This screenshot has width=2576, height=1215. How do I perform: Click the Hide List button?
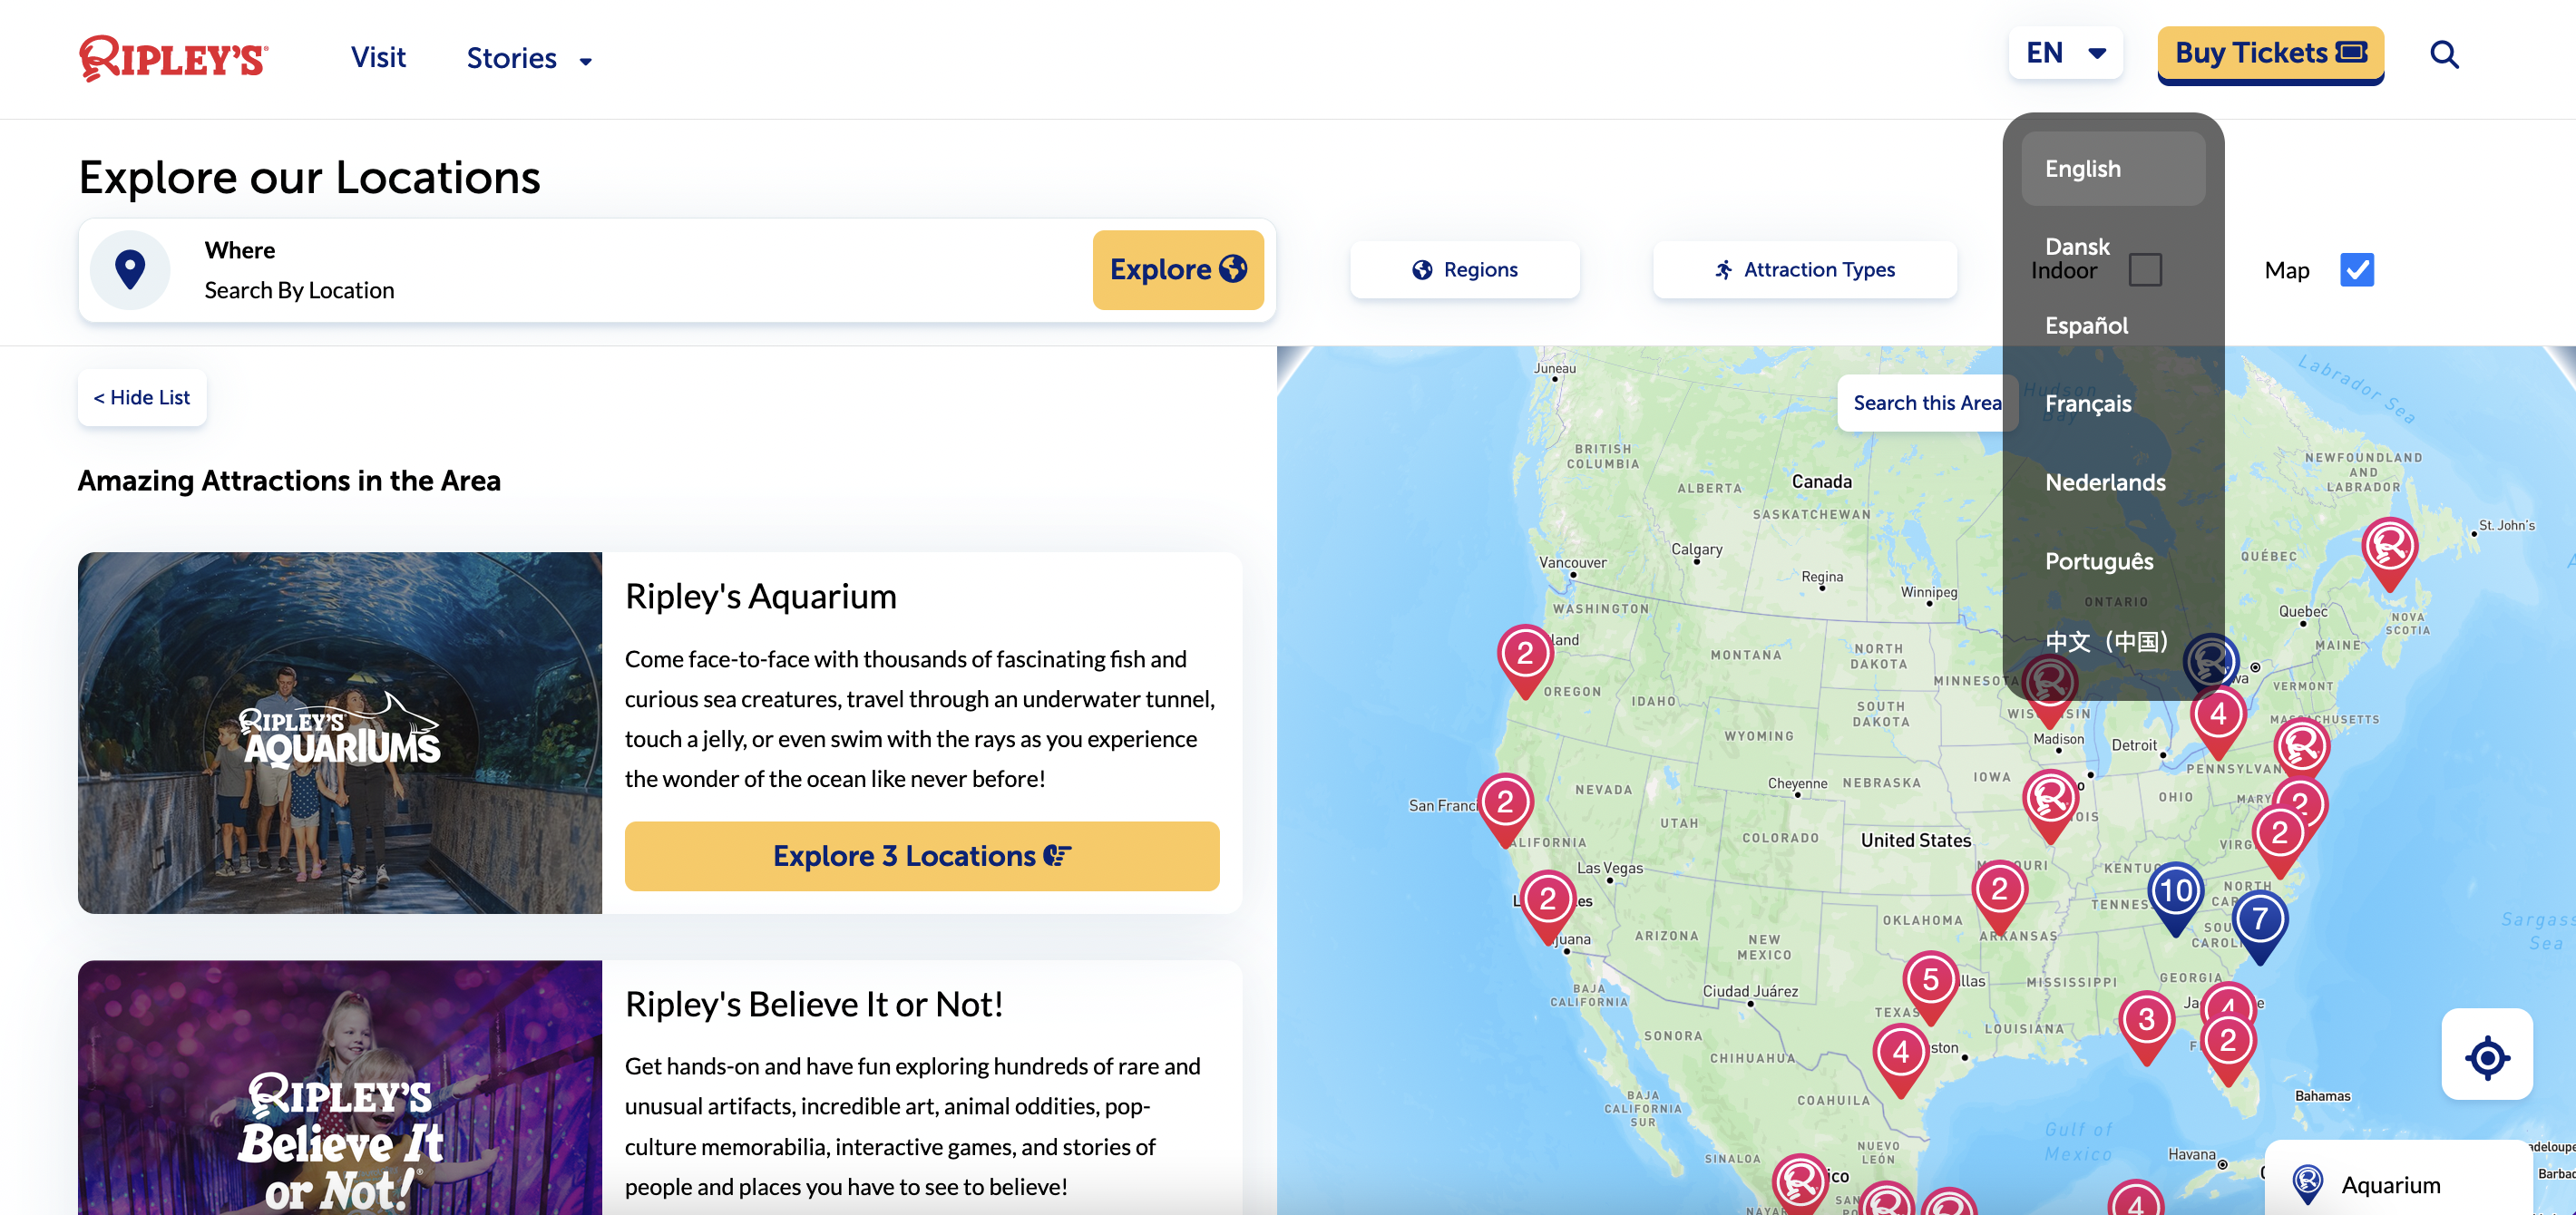(x=142, y=397)
